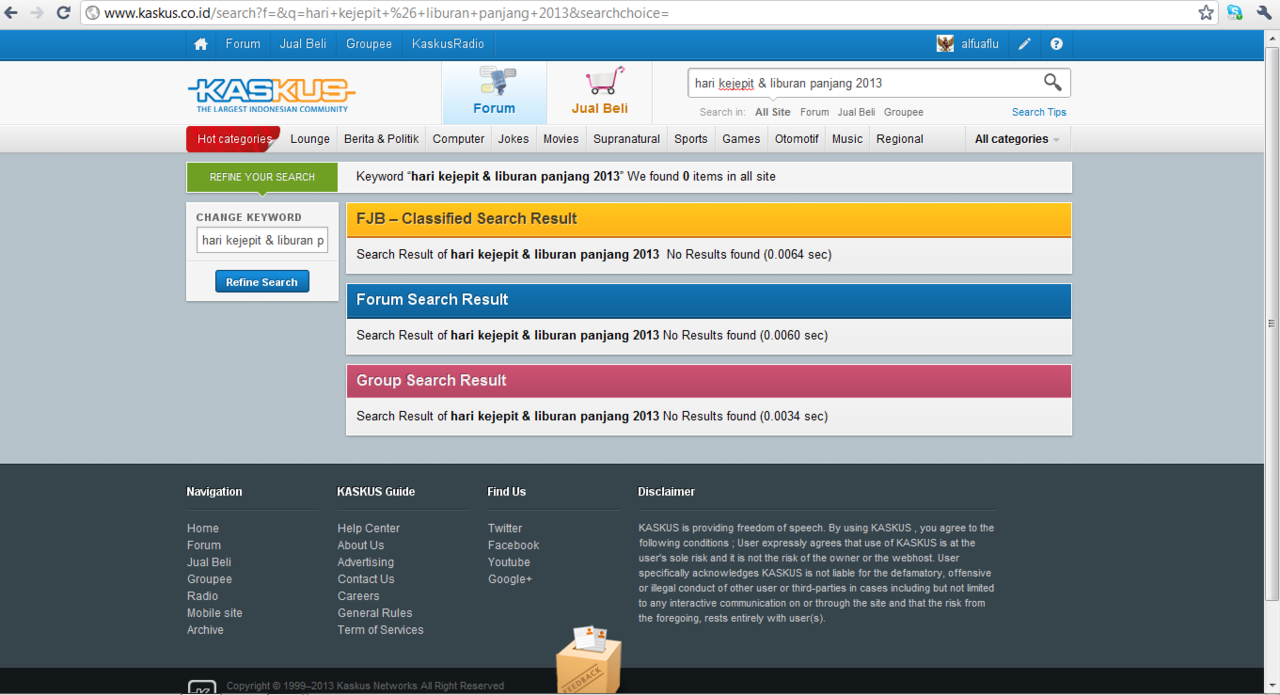
Task: Collapse the Refine Your Search panel header
Action: click(x=262, y=177)
